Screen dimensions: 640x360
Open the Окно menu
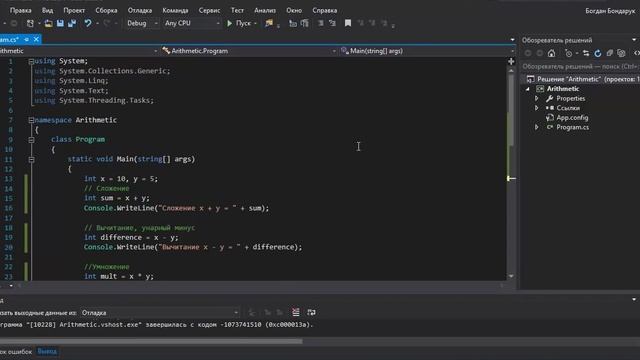click(294, 10)
